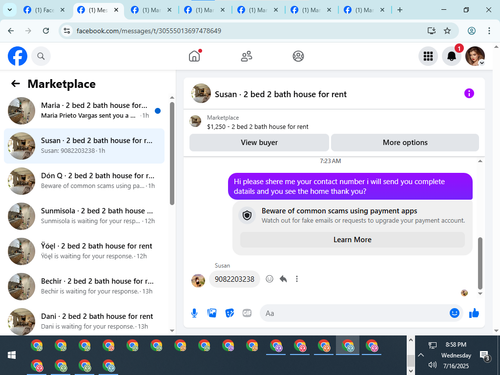Click the blue unread dot on Maria's conversation
This screenshot has width=500, height=375.
[158, 111]
